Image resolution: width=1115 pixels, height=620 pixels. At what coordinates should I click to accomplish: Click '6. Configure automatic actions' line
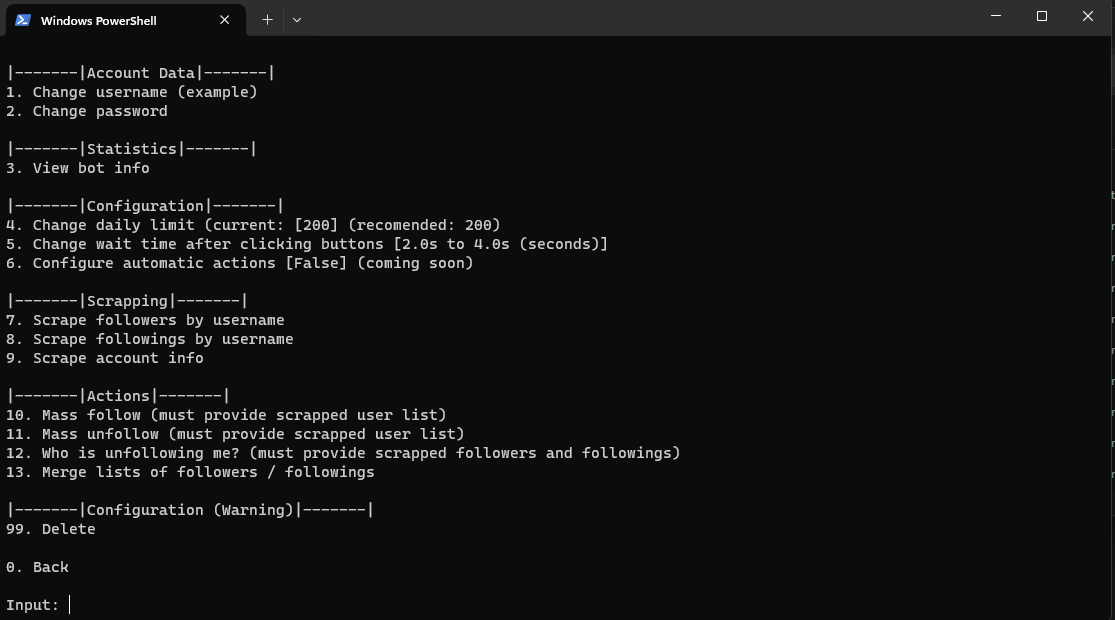[x=240, y=264]
